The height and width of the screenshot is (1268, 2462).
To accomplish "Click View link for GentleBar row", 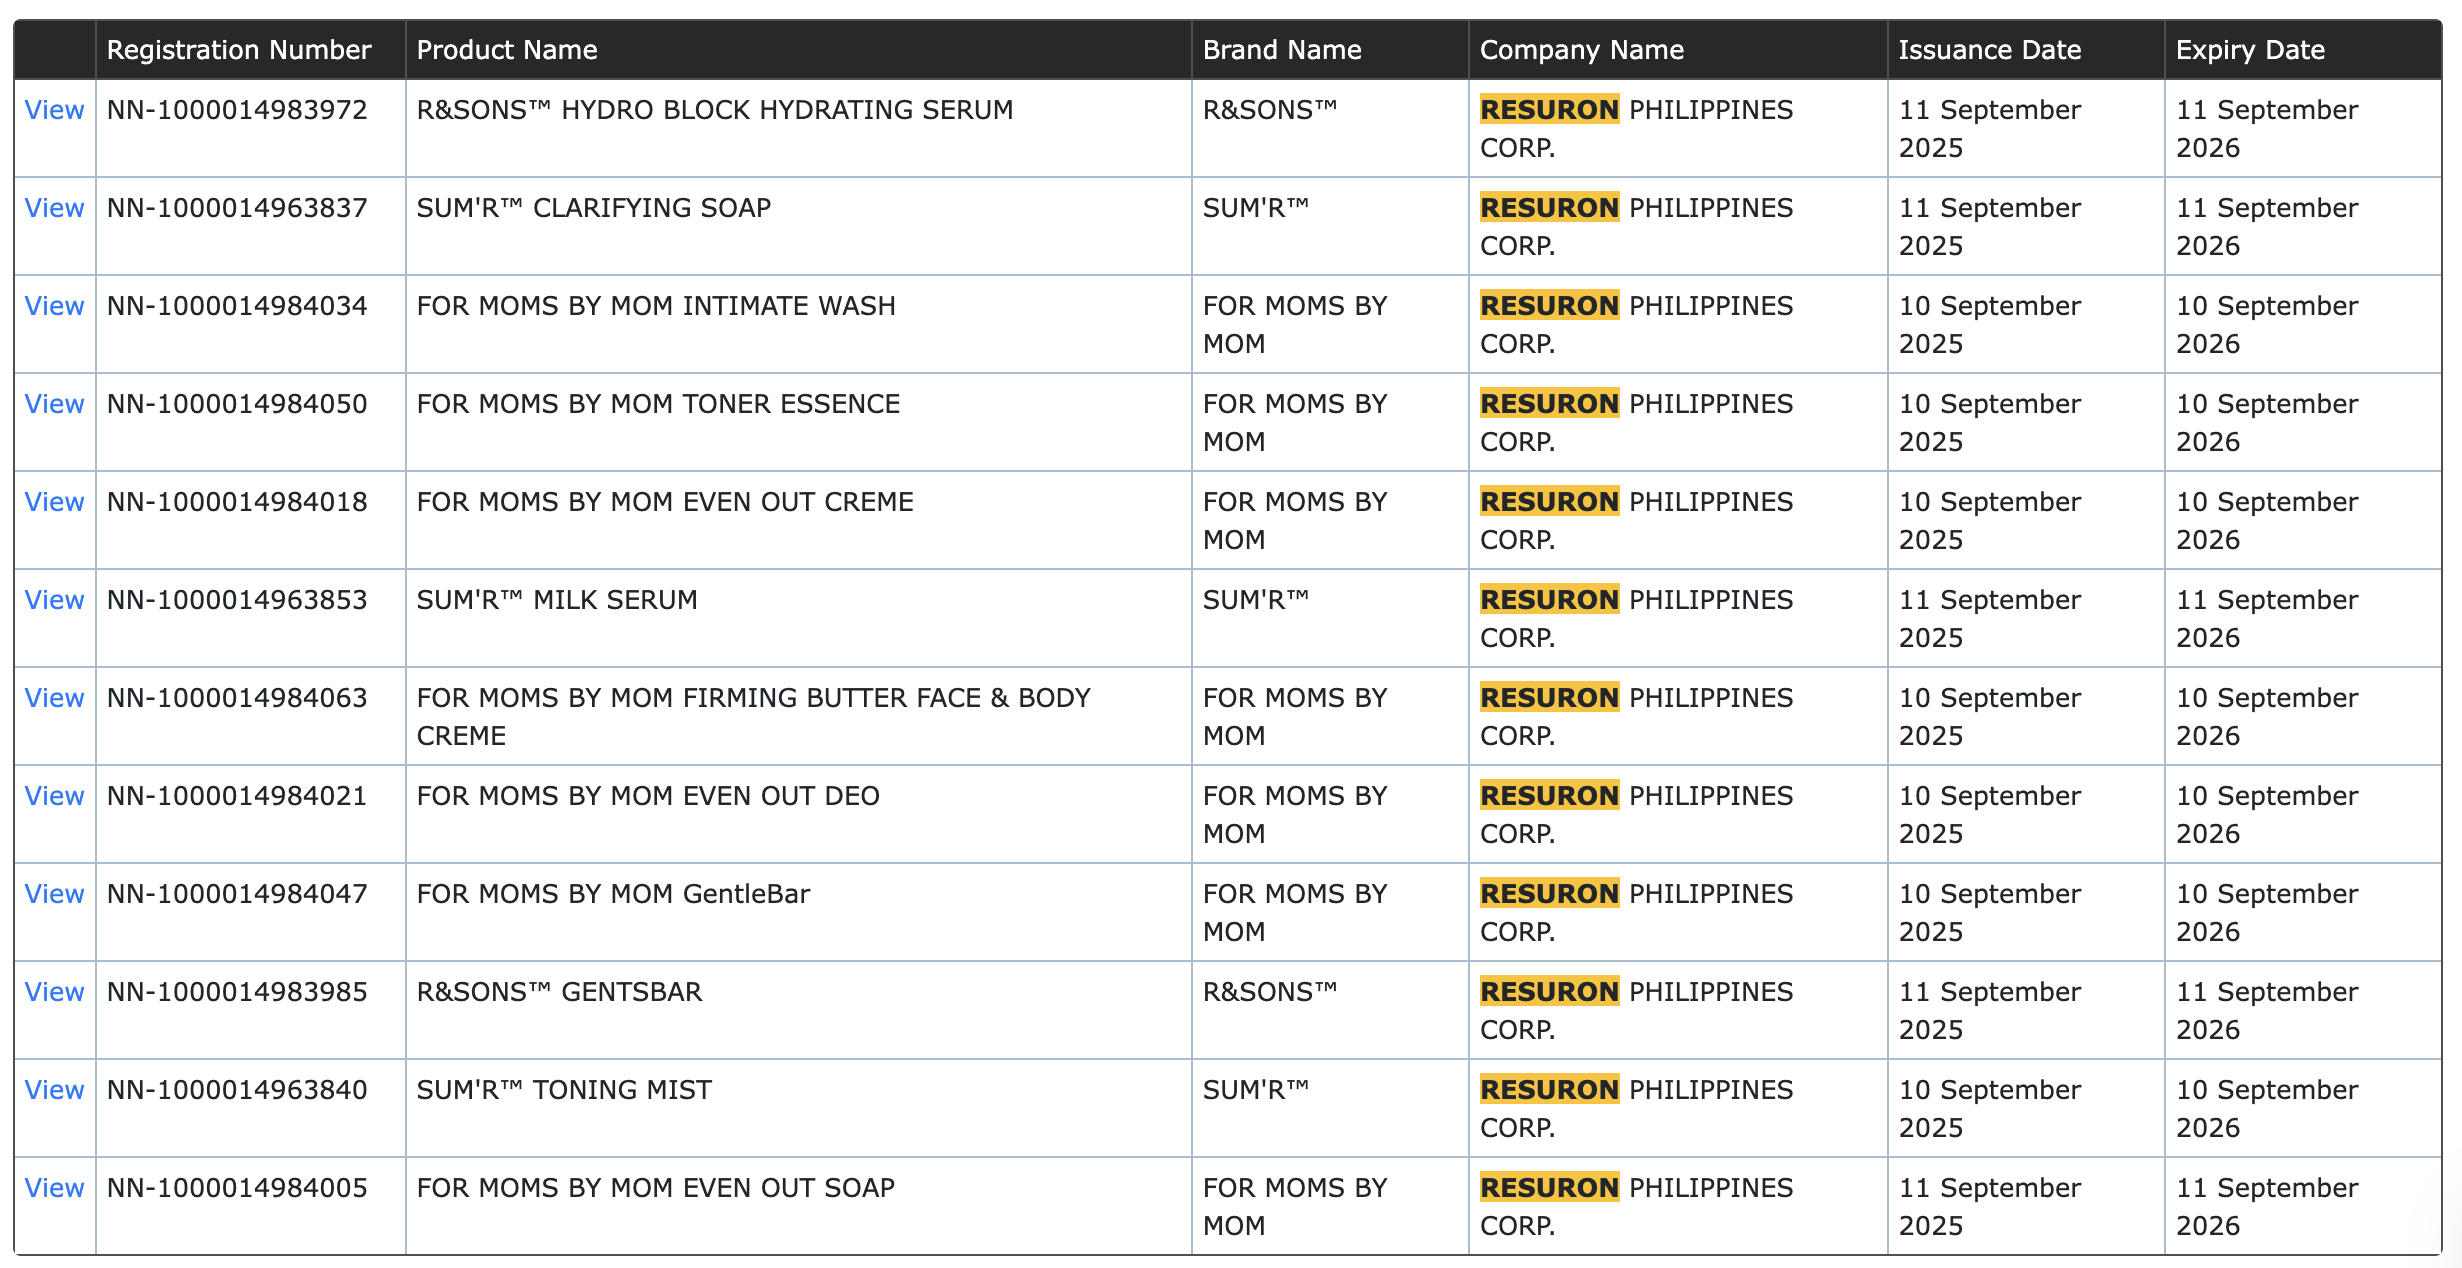I will [54, 894].
